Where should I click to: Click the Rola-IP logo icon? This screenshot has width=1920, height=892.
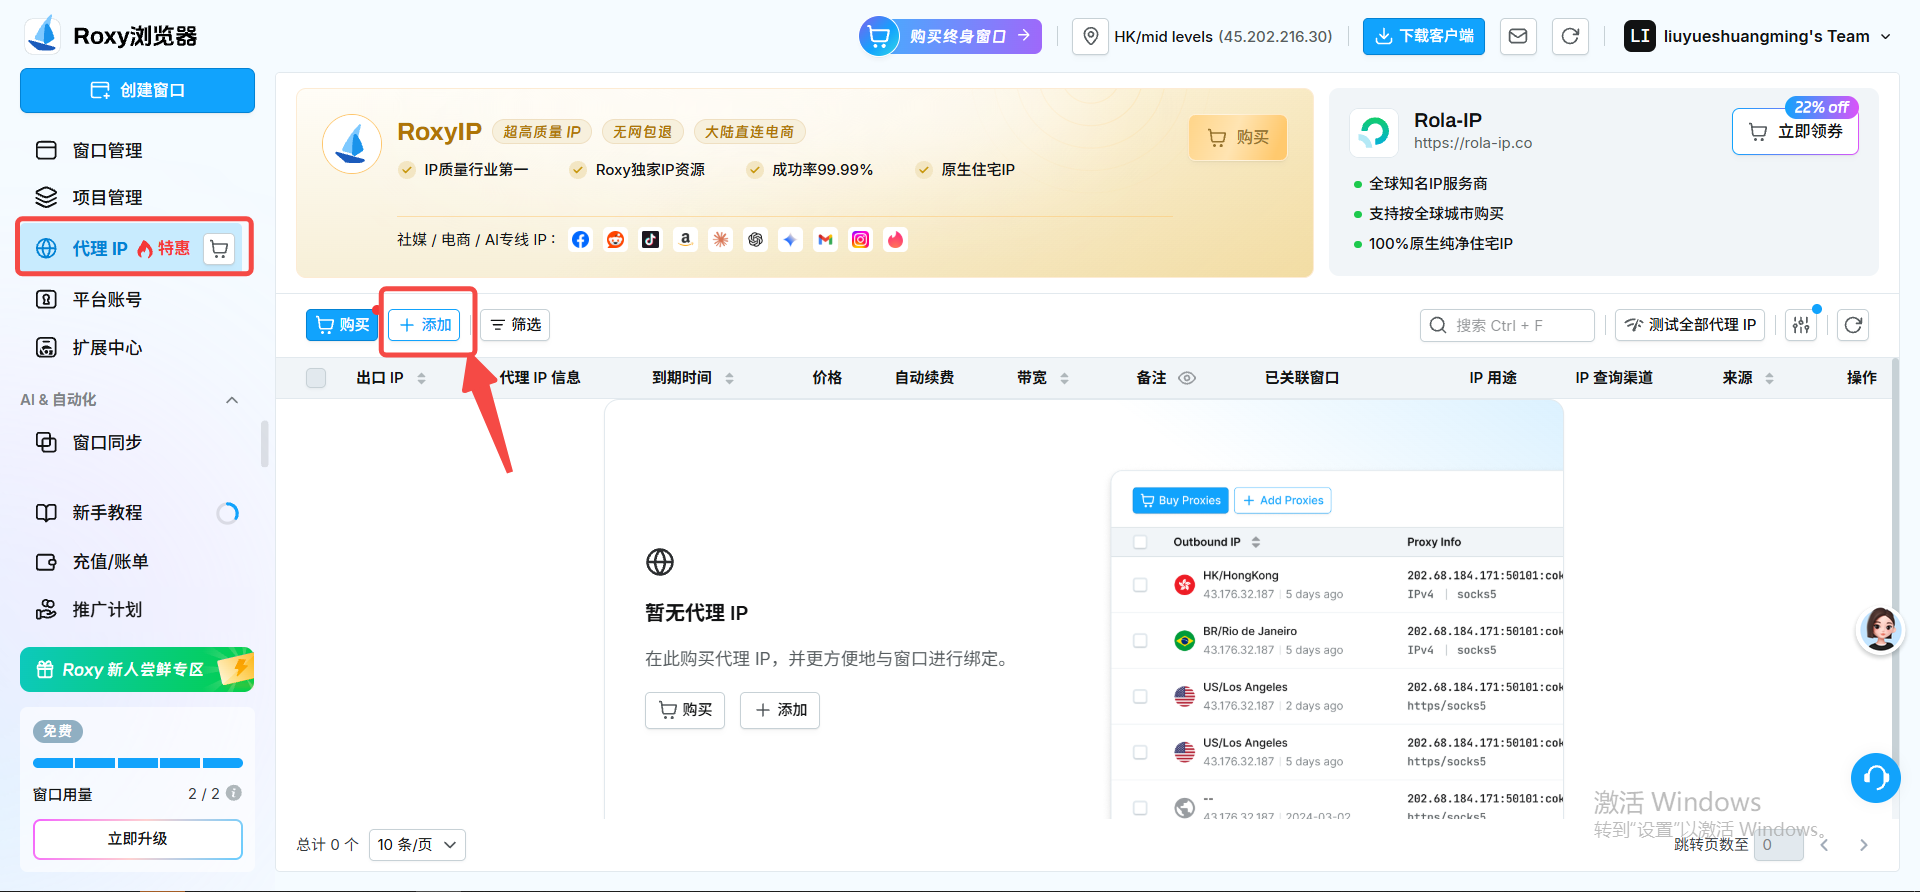[1374, 133]
